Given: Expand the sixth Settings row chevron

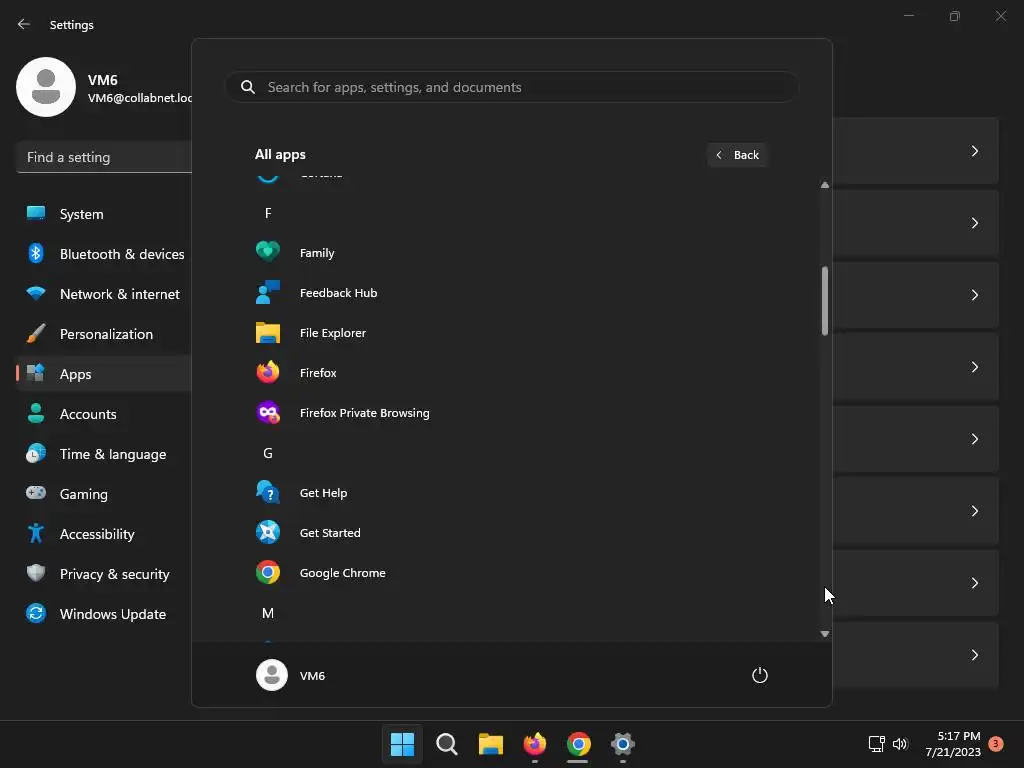Looking at the screenshot, I should click(974, 511).
